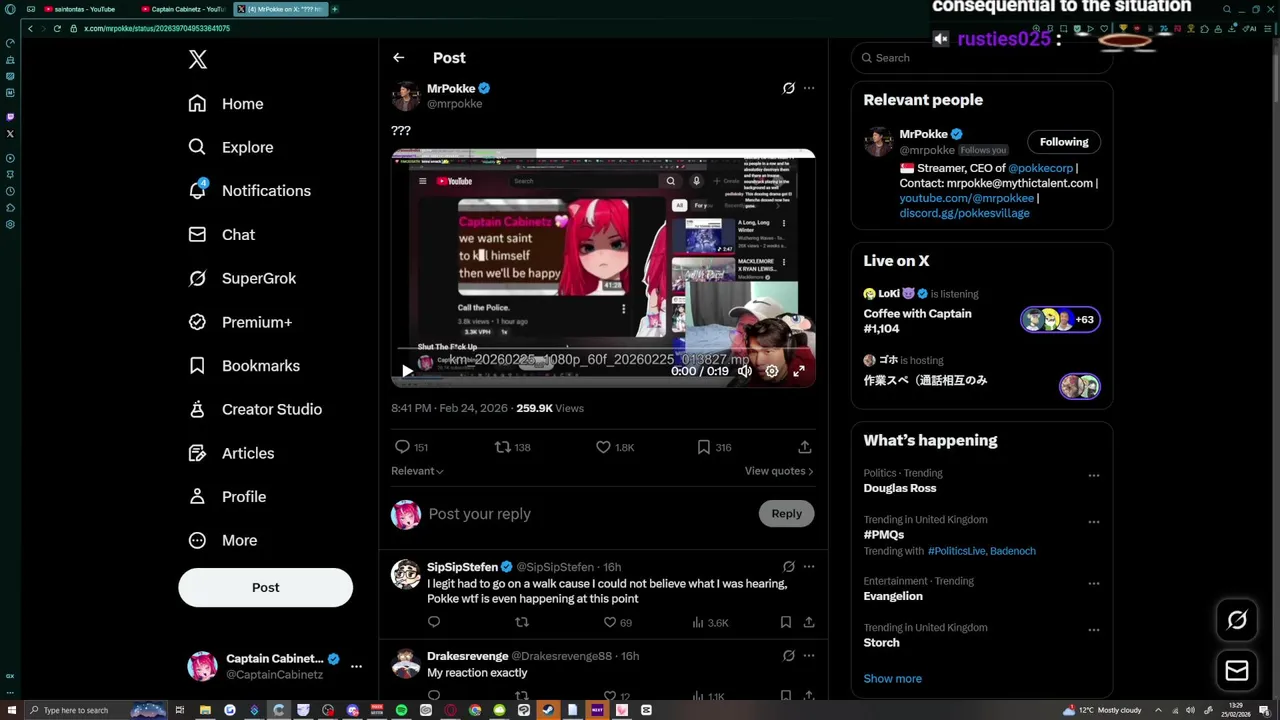The width and height of the screenshot is (1280, 720).
Task: Open more options for Storch trend
Action: click(1094, 630)
